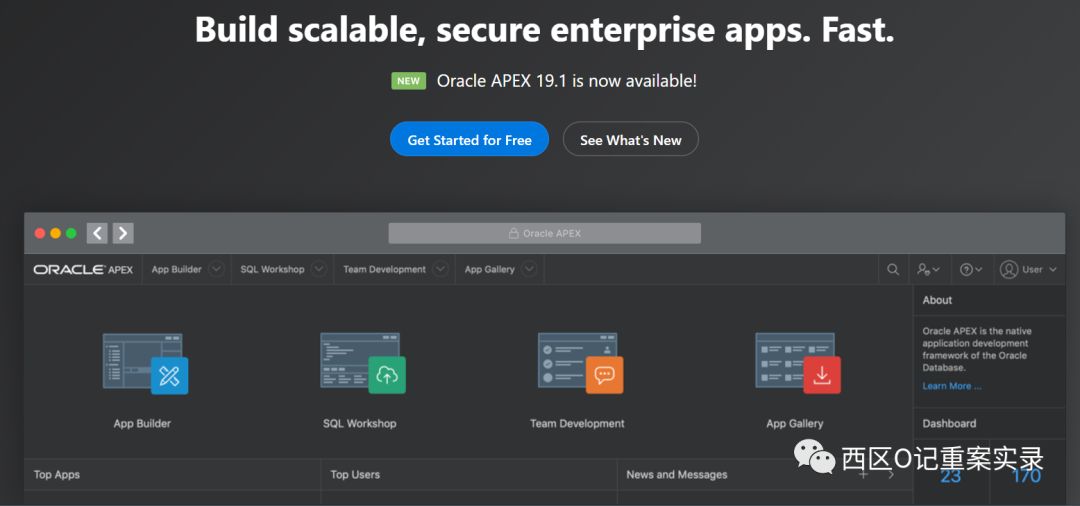Open the User account menu
The image size is (1080, 506).
coord(1028,269)
